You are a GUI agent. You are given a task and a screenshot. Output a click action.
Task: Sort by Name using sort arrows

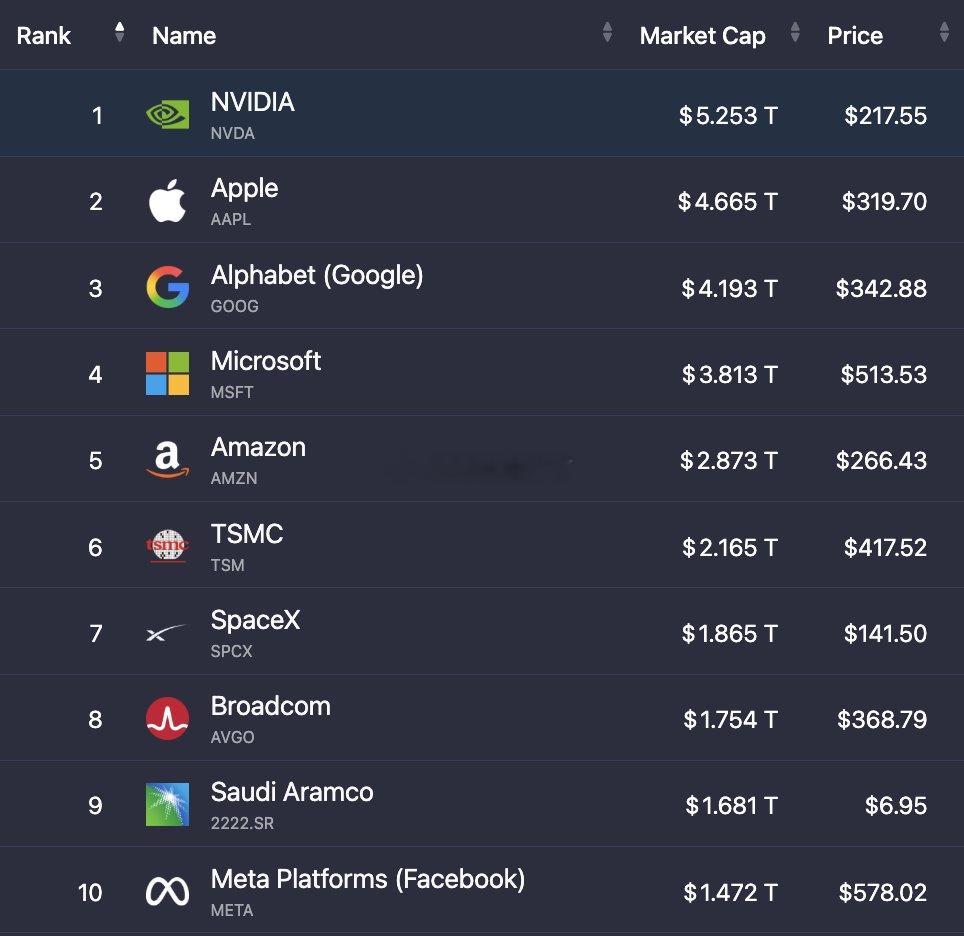point(607,33)
